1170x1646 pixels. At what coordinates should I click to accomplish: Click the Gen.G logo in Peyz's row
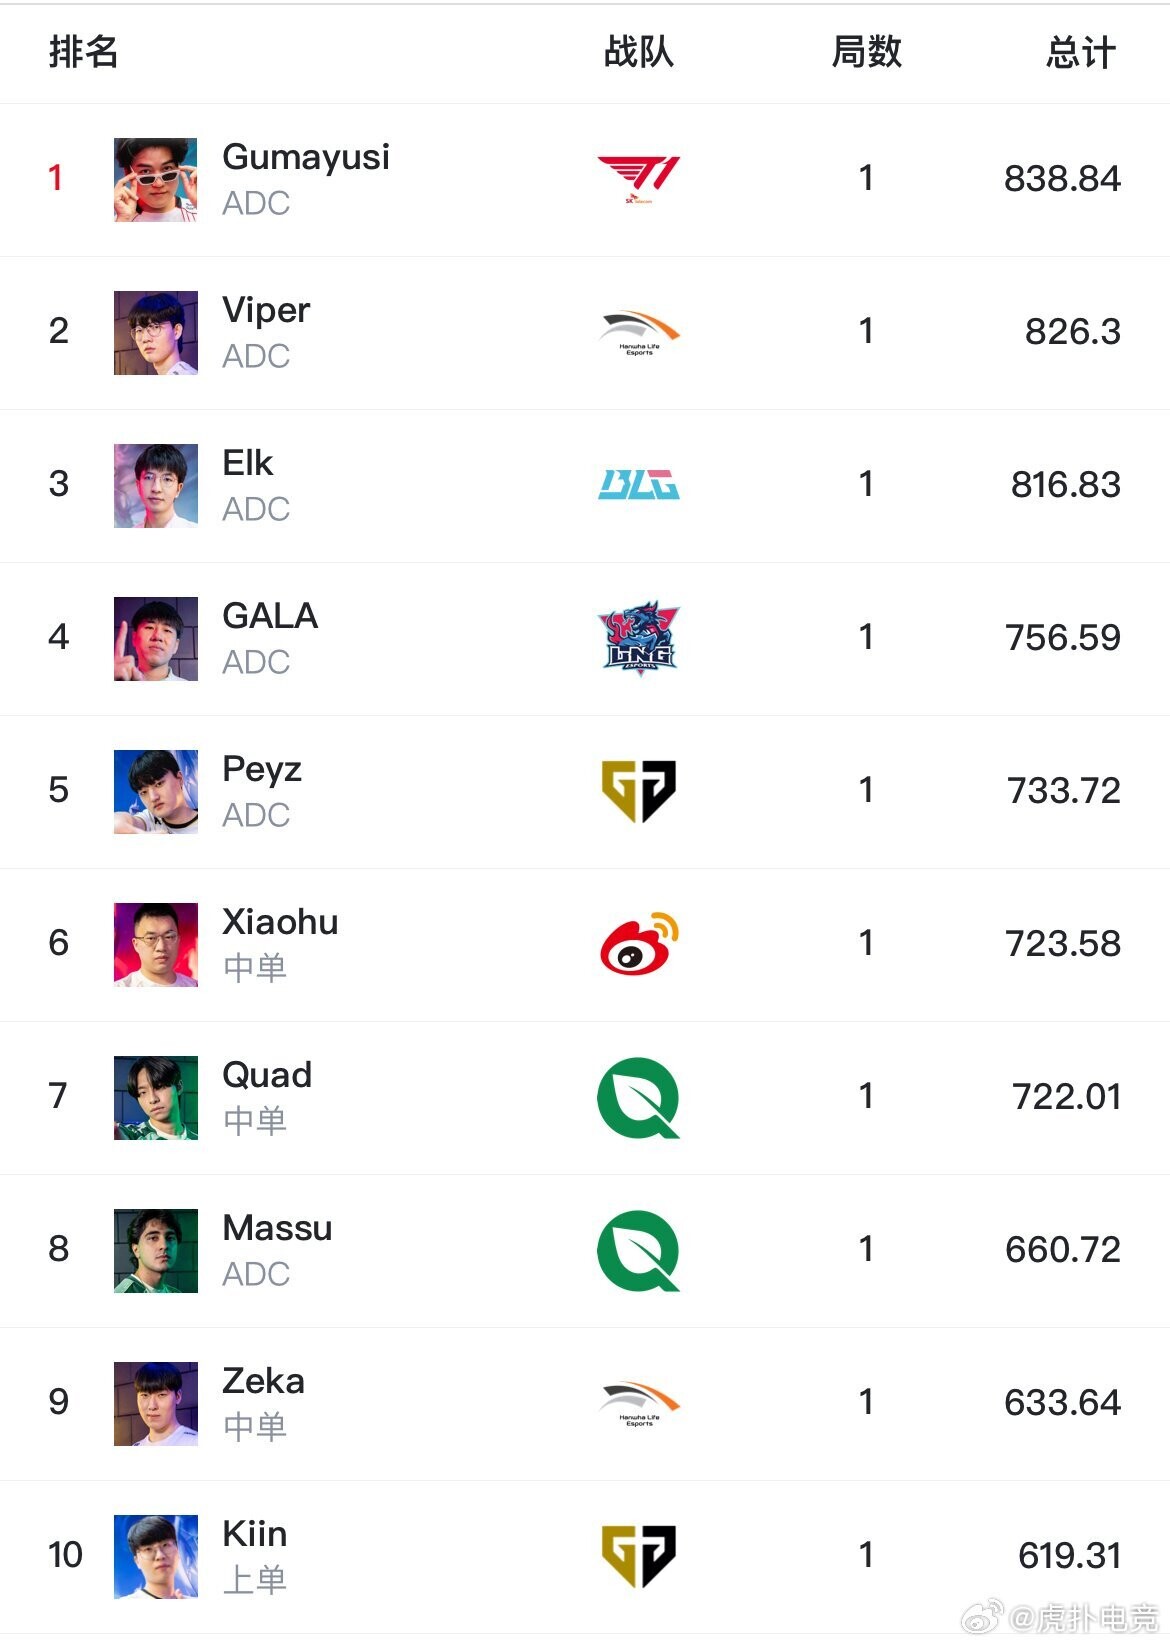638,791
